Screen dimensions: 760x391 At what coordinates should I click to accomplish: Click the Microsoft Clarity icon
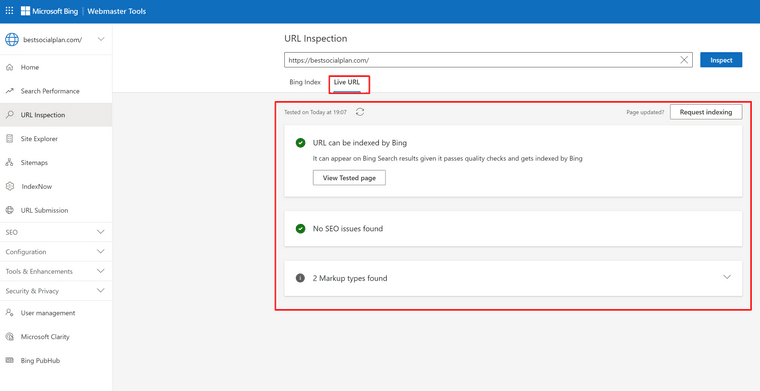9,337
